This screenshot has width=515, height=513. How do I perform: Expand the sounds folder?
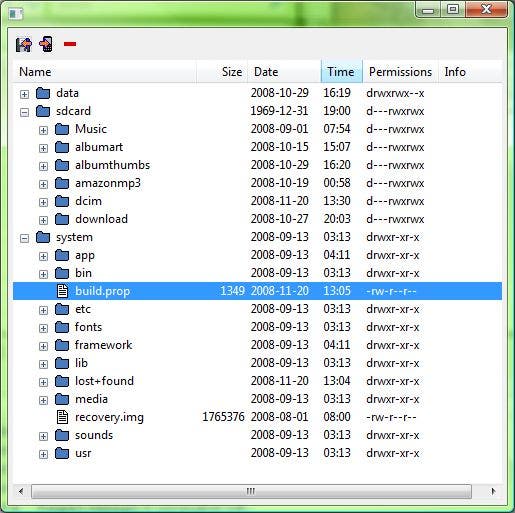[43, 436]
